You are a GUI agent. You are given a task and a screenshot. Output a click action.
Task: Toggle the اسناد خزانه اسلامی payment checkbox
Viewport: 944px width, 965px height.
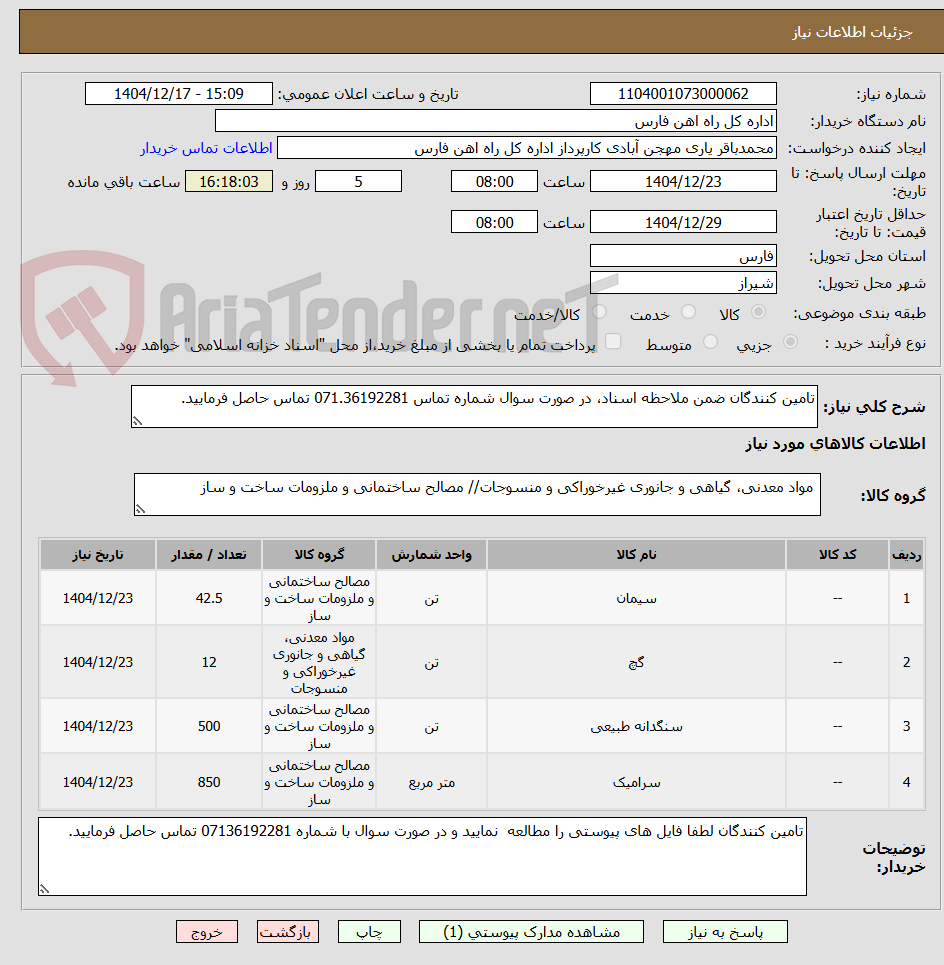[613, 342]
